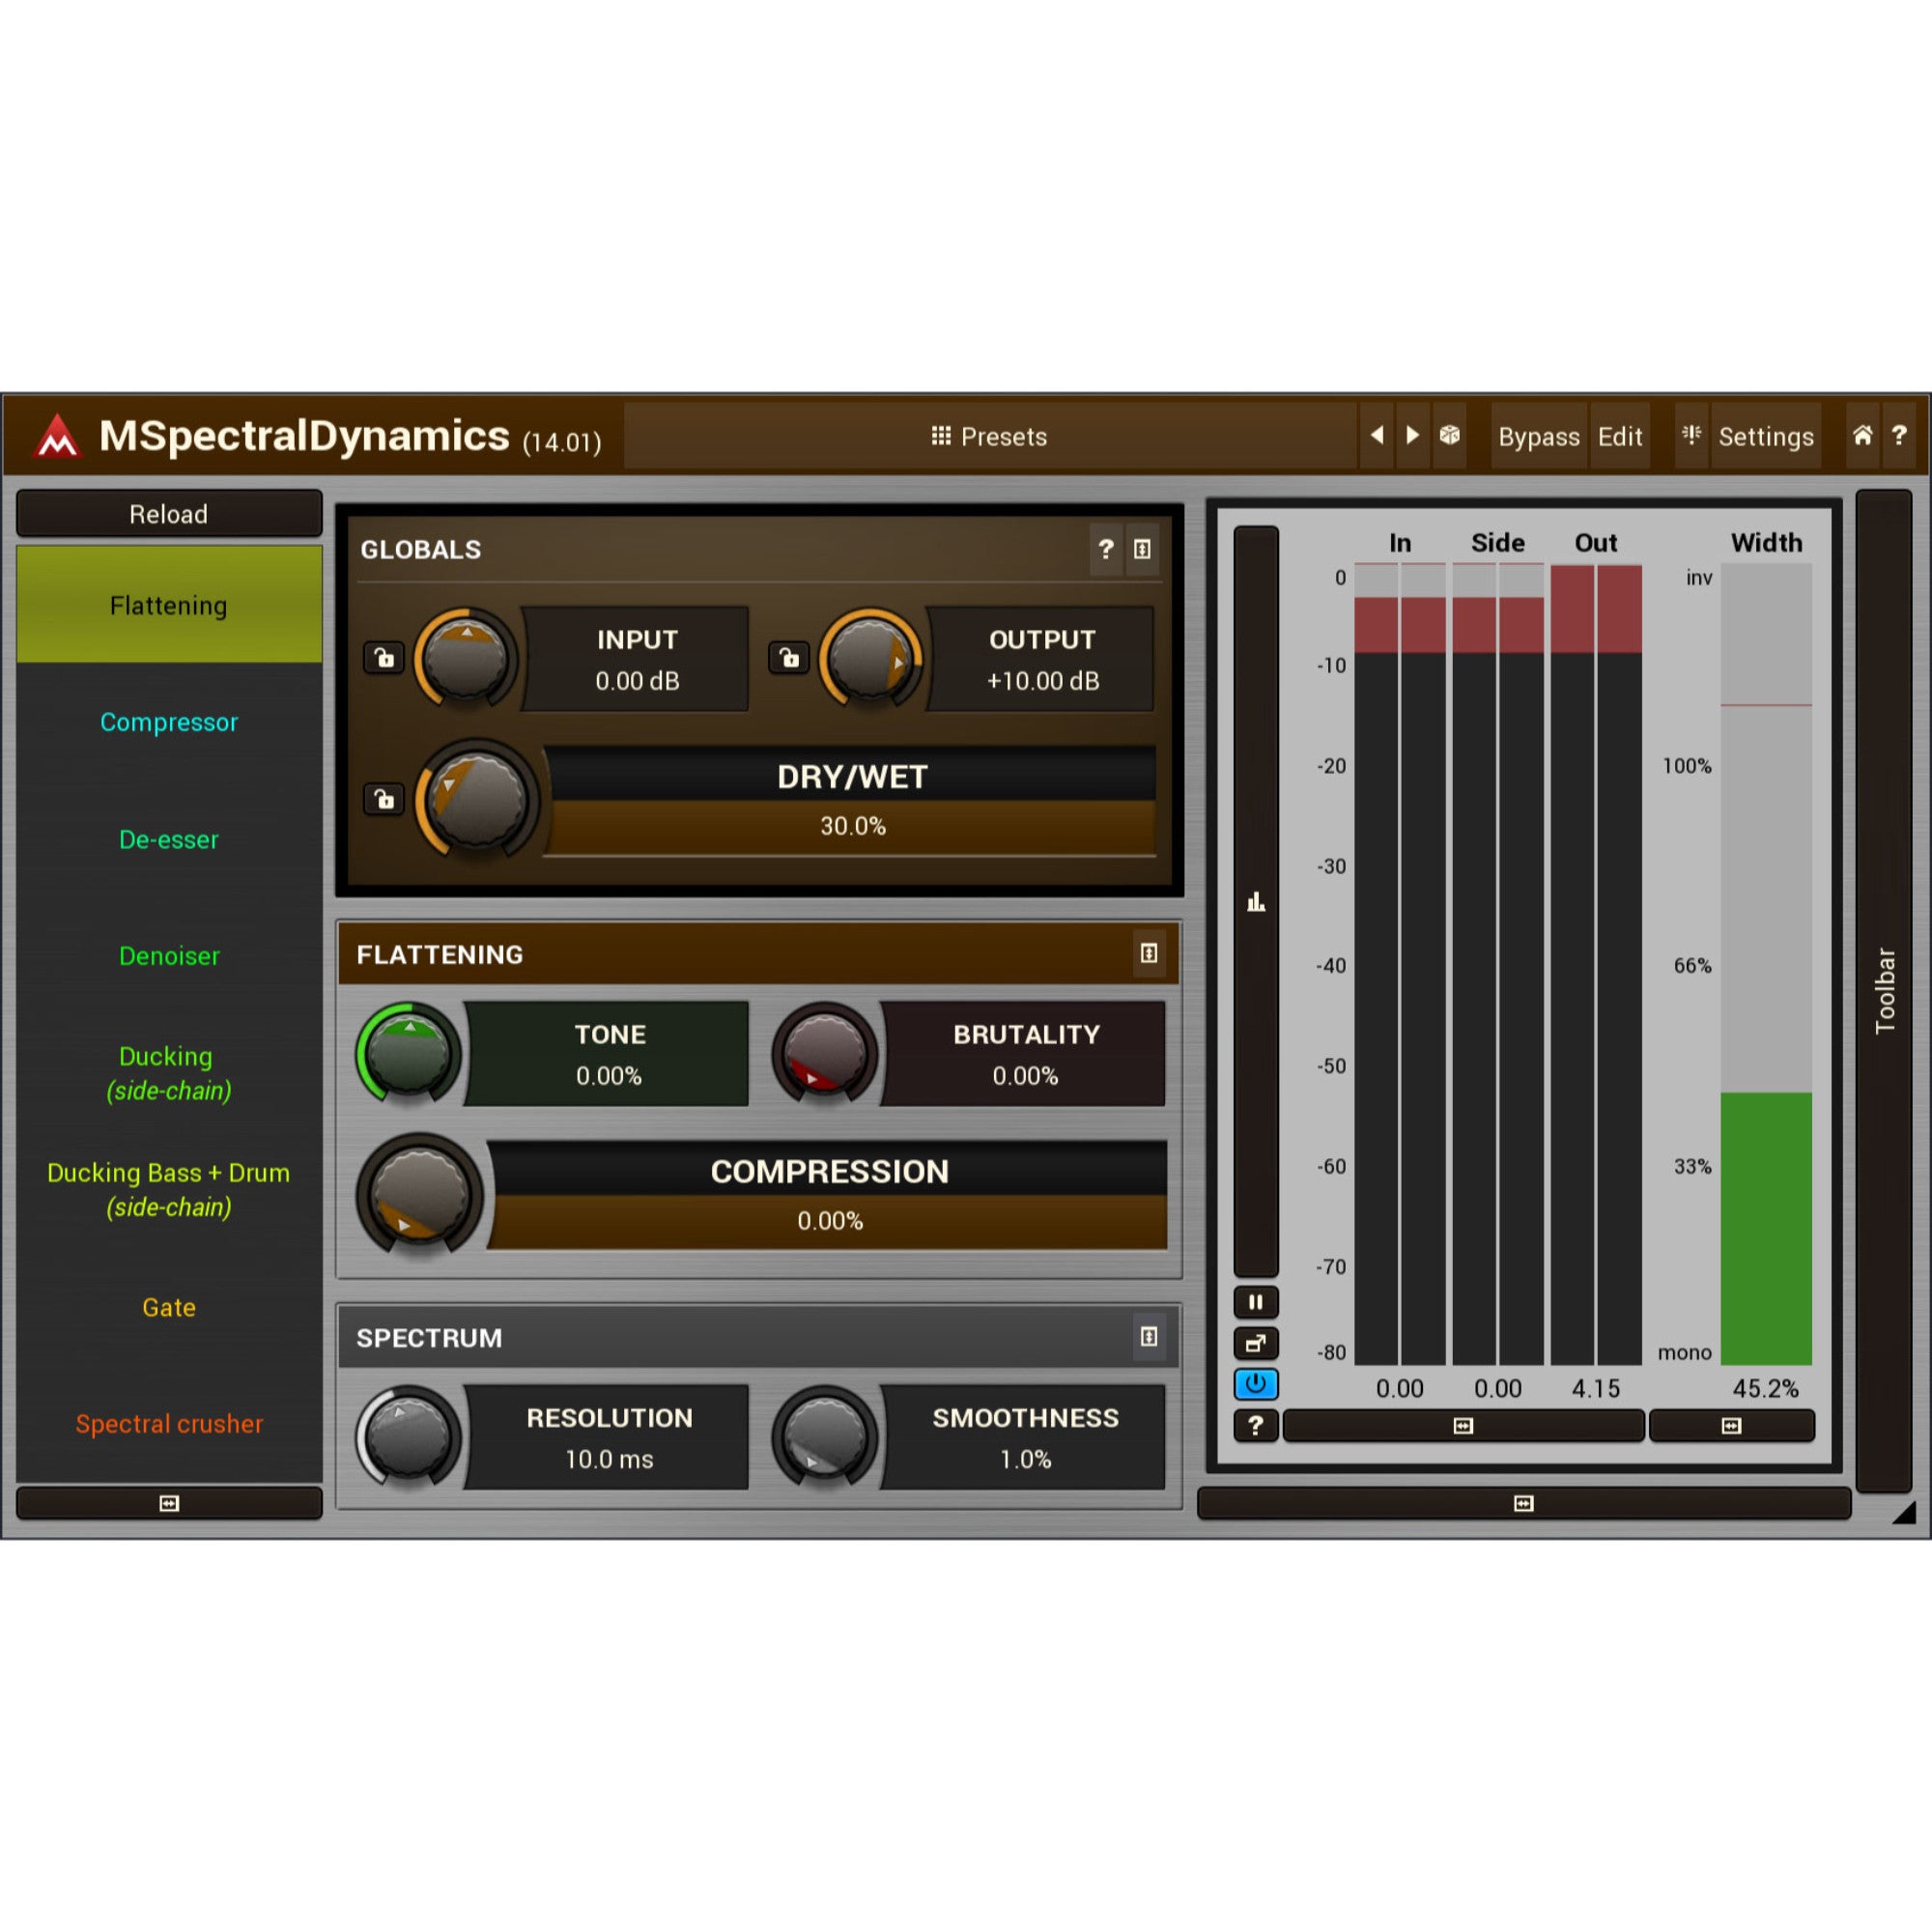The image size is (1932, 1932).
Task: Click the Input gain knob
Action: (x=465, y=658)
